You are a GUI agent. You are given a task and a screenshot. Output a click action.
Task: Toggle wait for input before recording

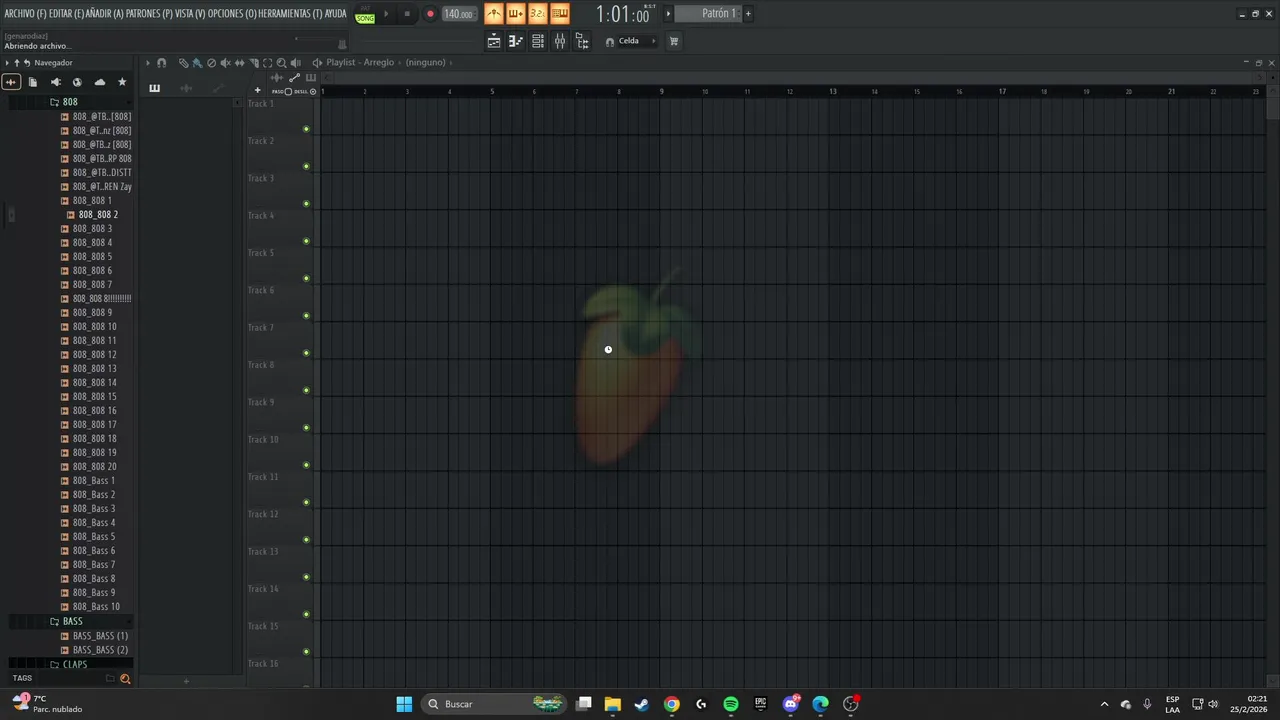tap(516, 13)
